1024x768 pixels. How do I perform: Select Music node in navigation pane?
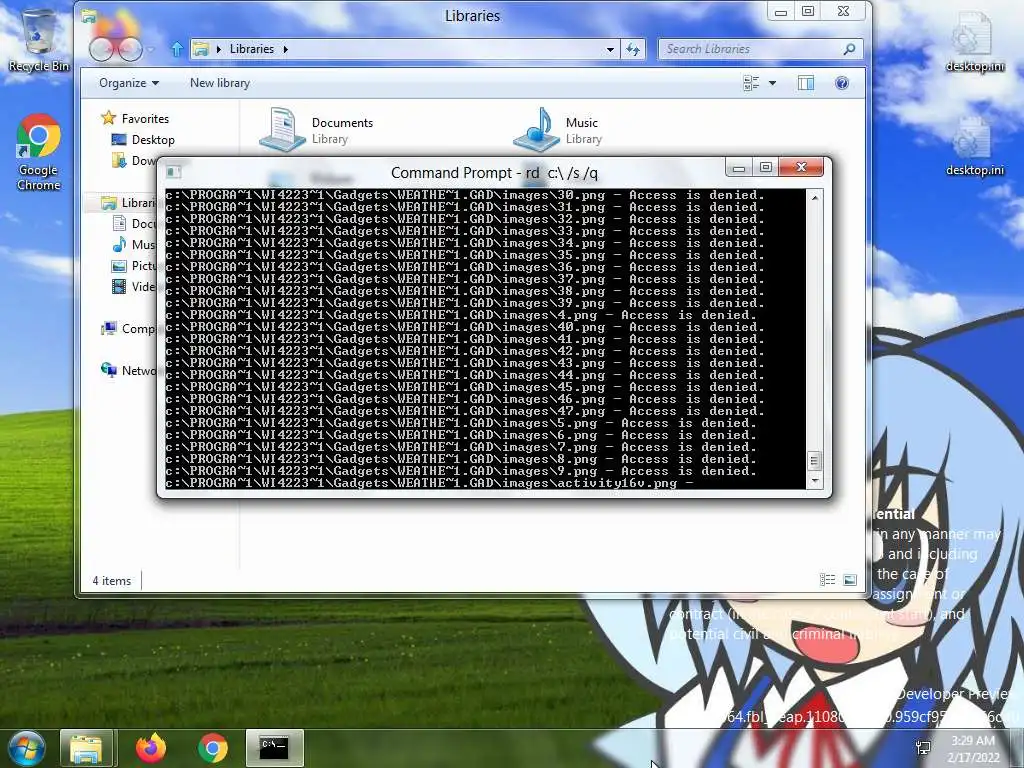pos(135,244)
